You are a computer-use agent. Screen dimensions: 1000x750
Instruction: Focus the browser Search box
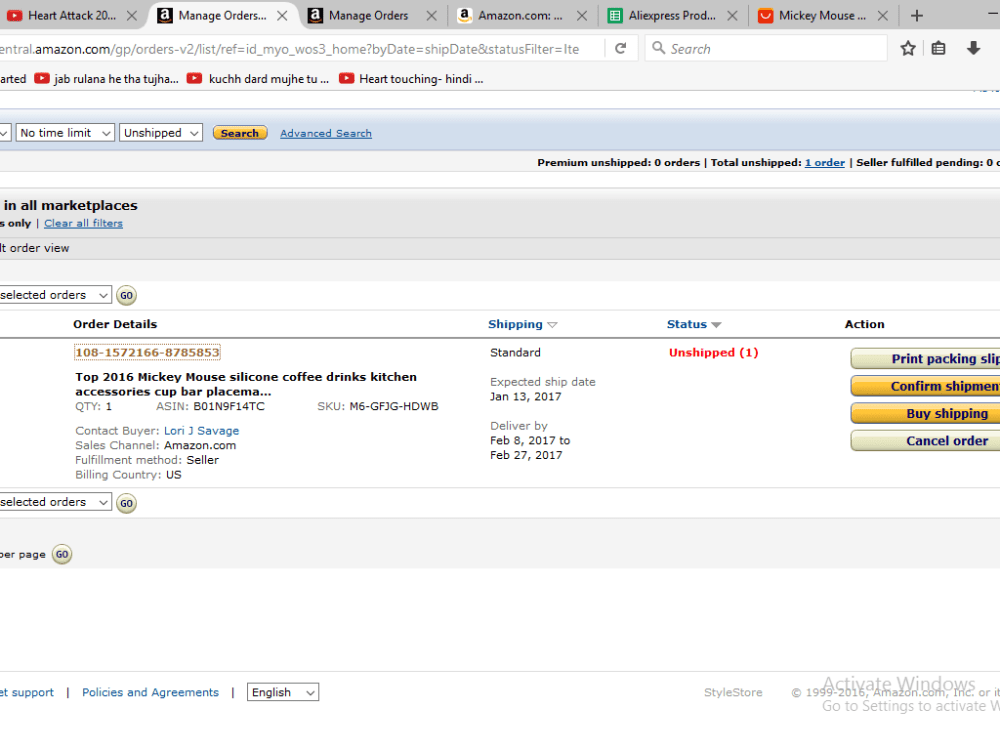pyautogui.click(x=765, y=48)
